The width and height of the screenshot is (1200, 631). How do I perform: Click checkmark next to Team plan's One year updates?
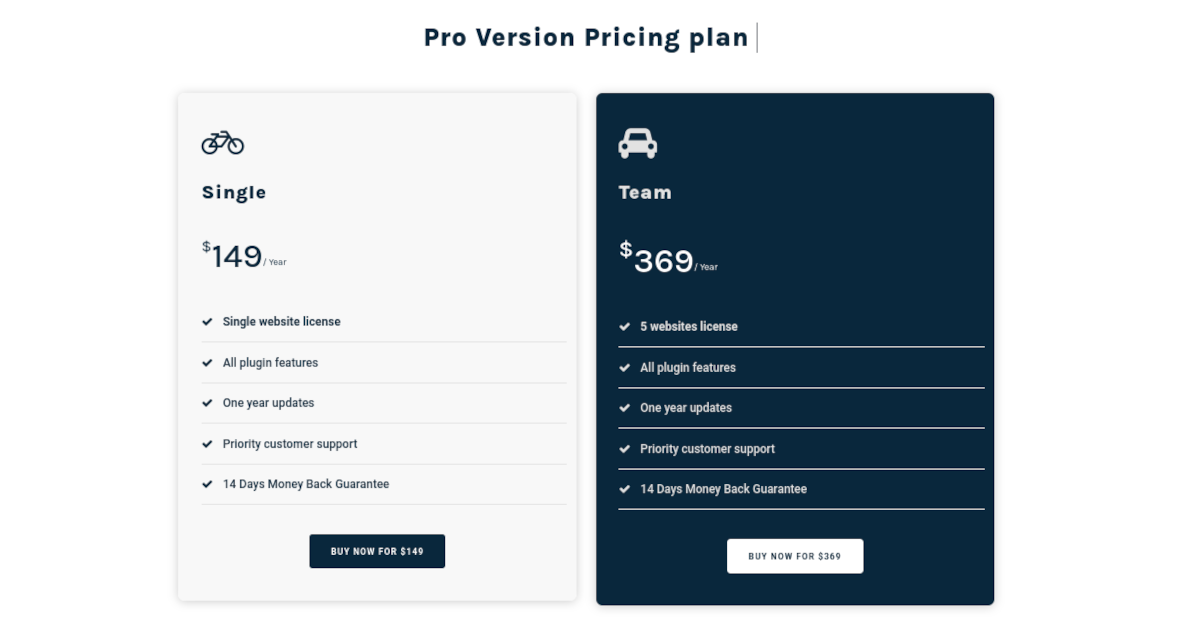click(x=625, y=408)
